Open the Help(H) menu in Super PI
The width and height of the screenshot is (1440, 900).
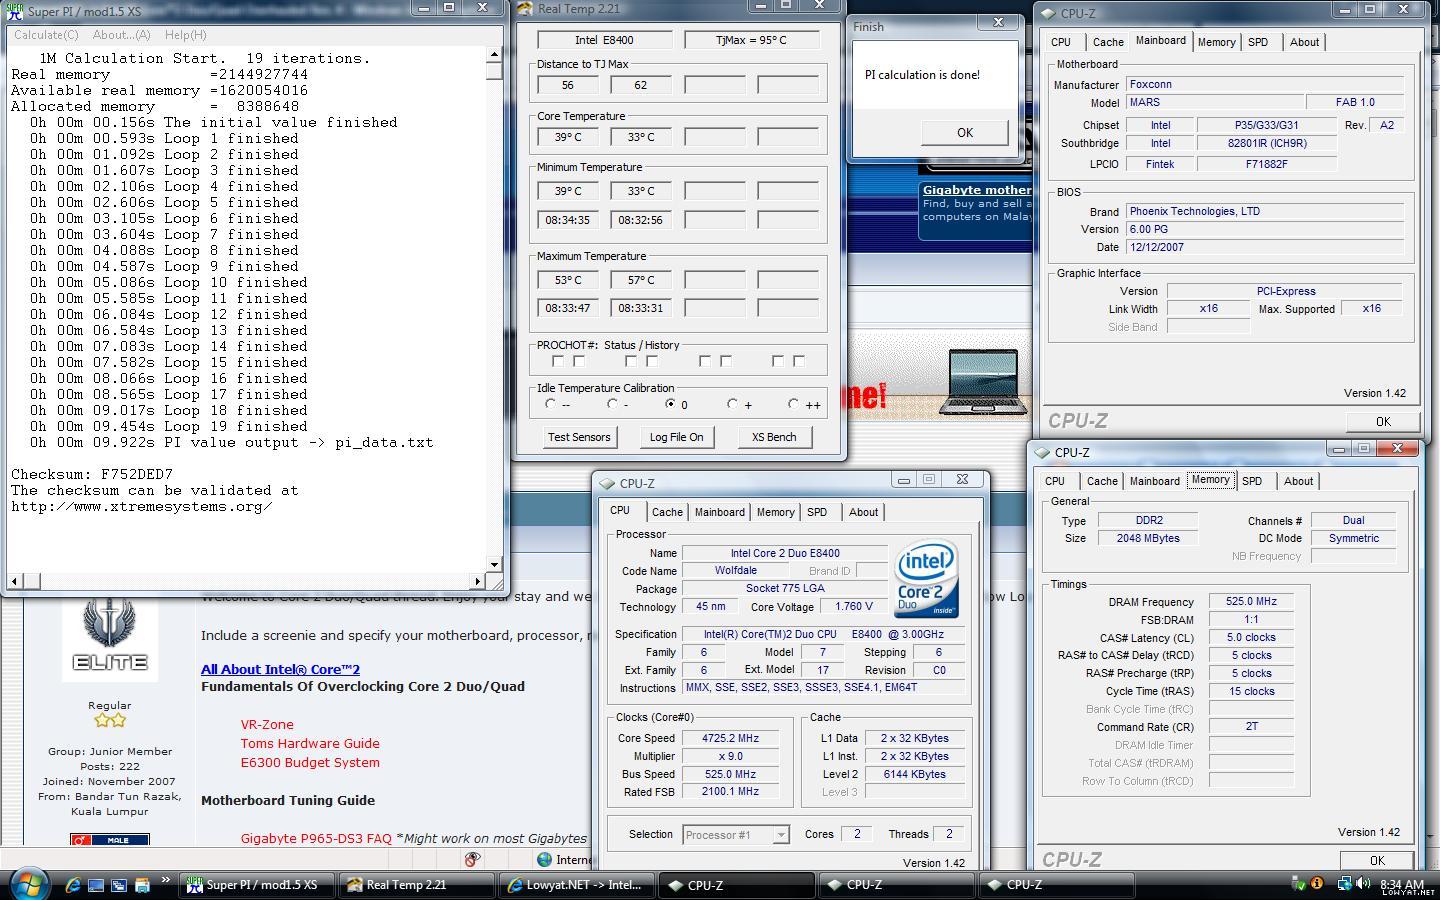tap(185, 34)
